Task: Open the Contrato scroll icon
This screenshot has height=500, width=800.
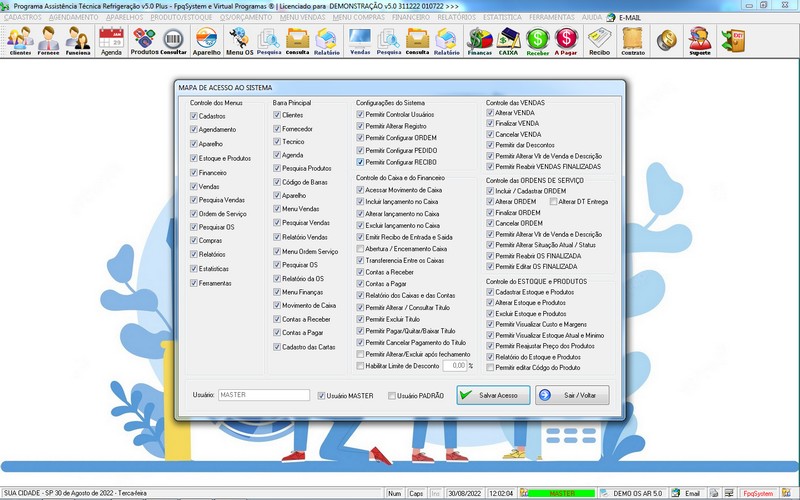Action: [x=633, y=41]
